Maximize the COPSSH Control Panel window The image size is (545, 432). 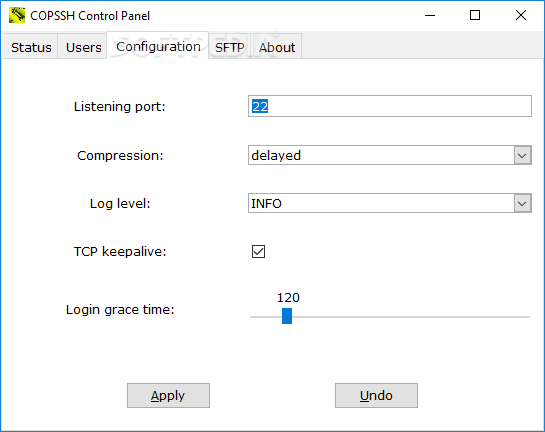tap(475, 15)
